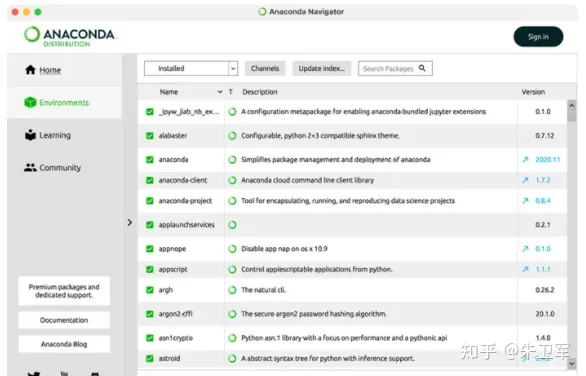
Task: Click the type circle icon for anaconda
Action: point(232,160)
